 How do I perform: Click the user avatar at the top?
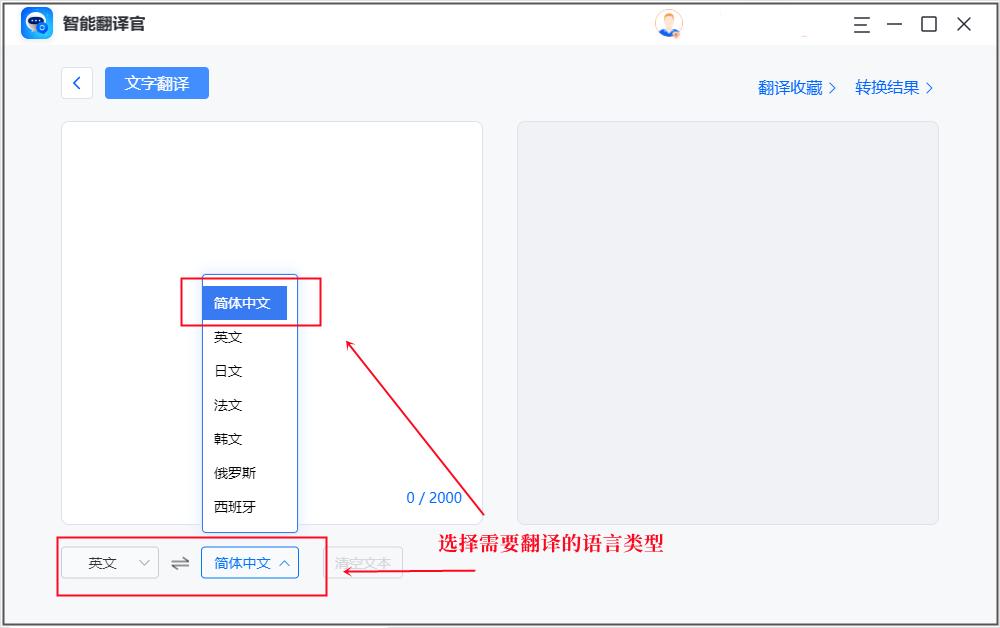point(670,21)
